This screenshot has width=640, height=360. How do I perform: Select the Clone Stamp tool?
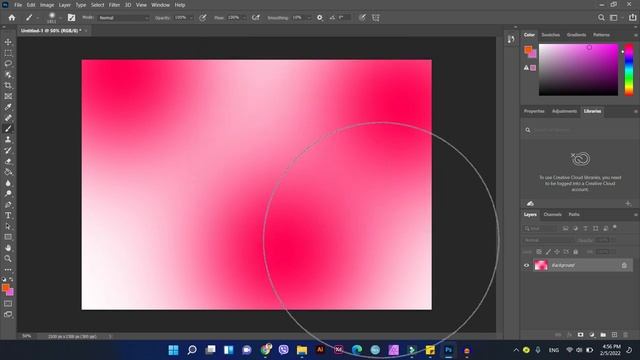click(8, 140)
